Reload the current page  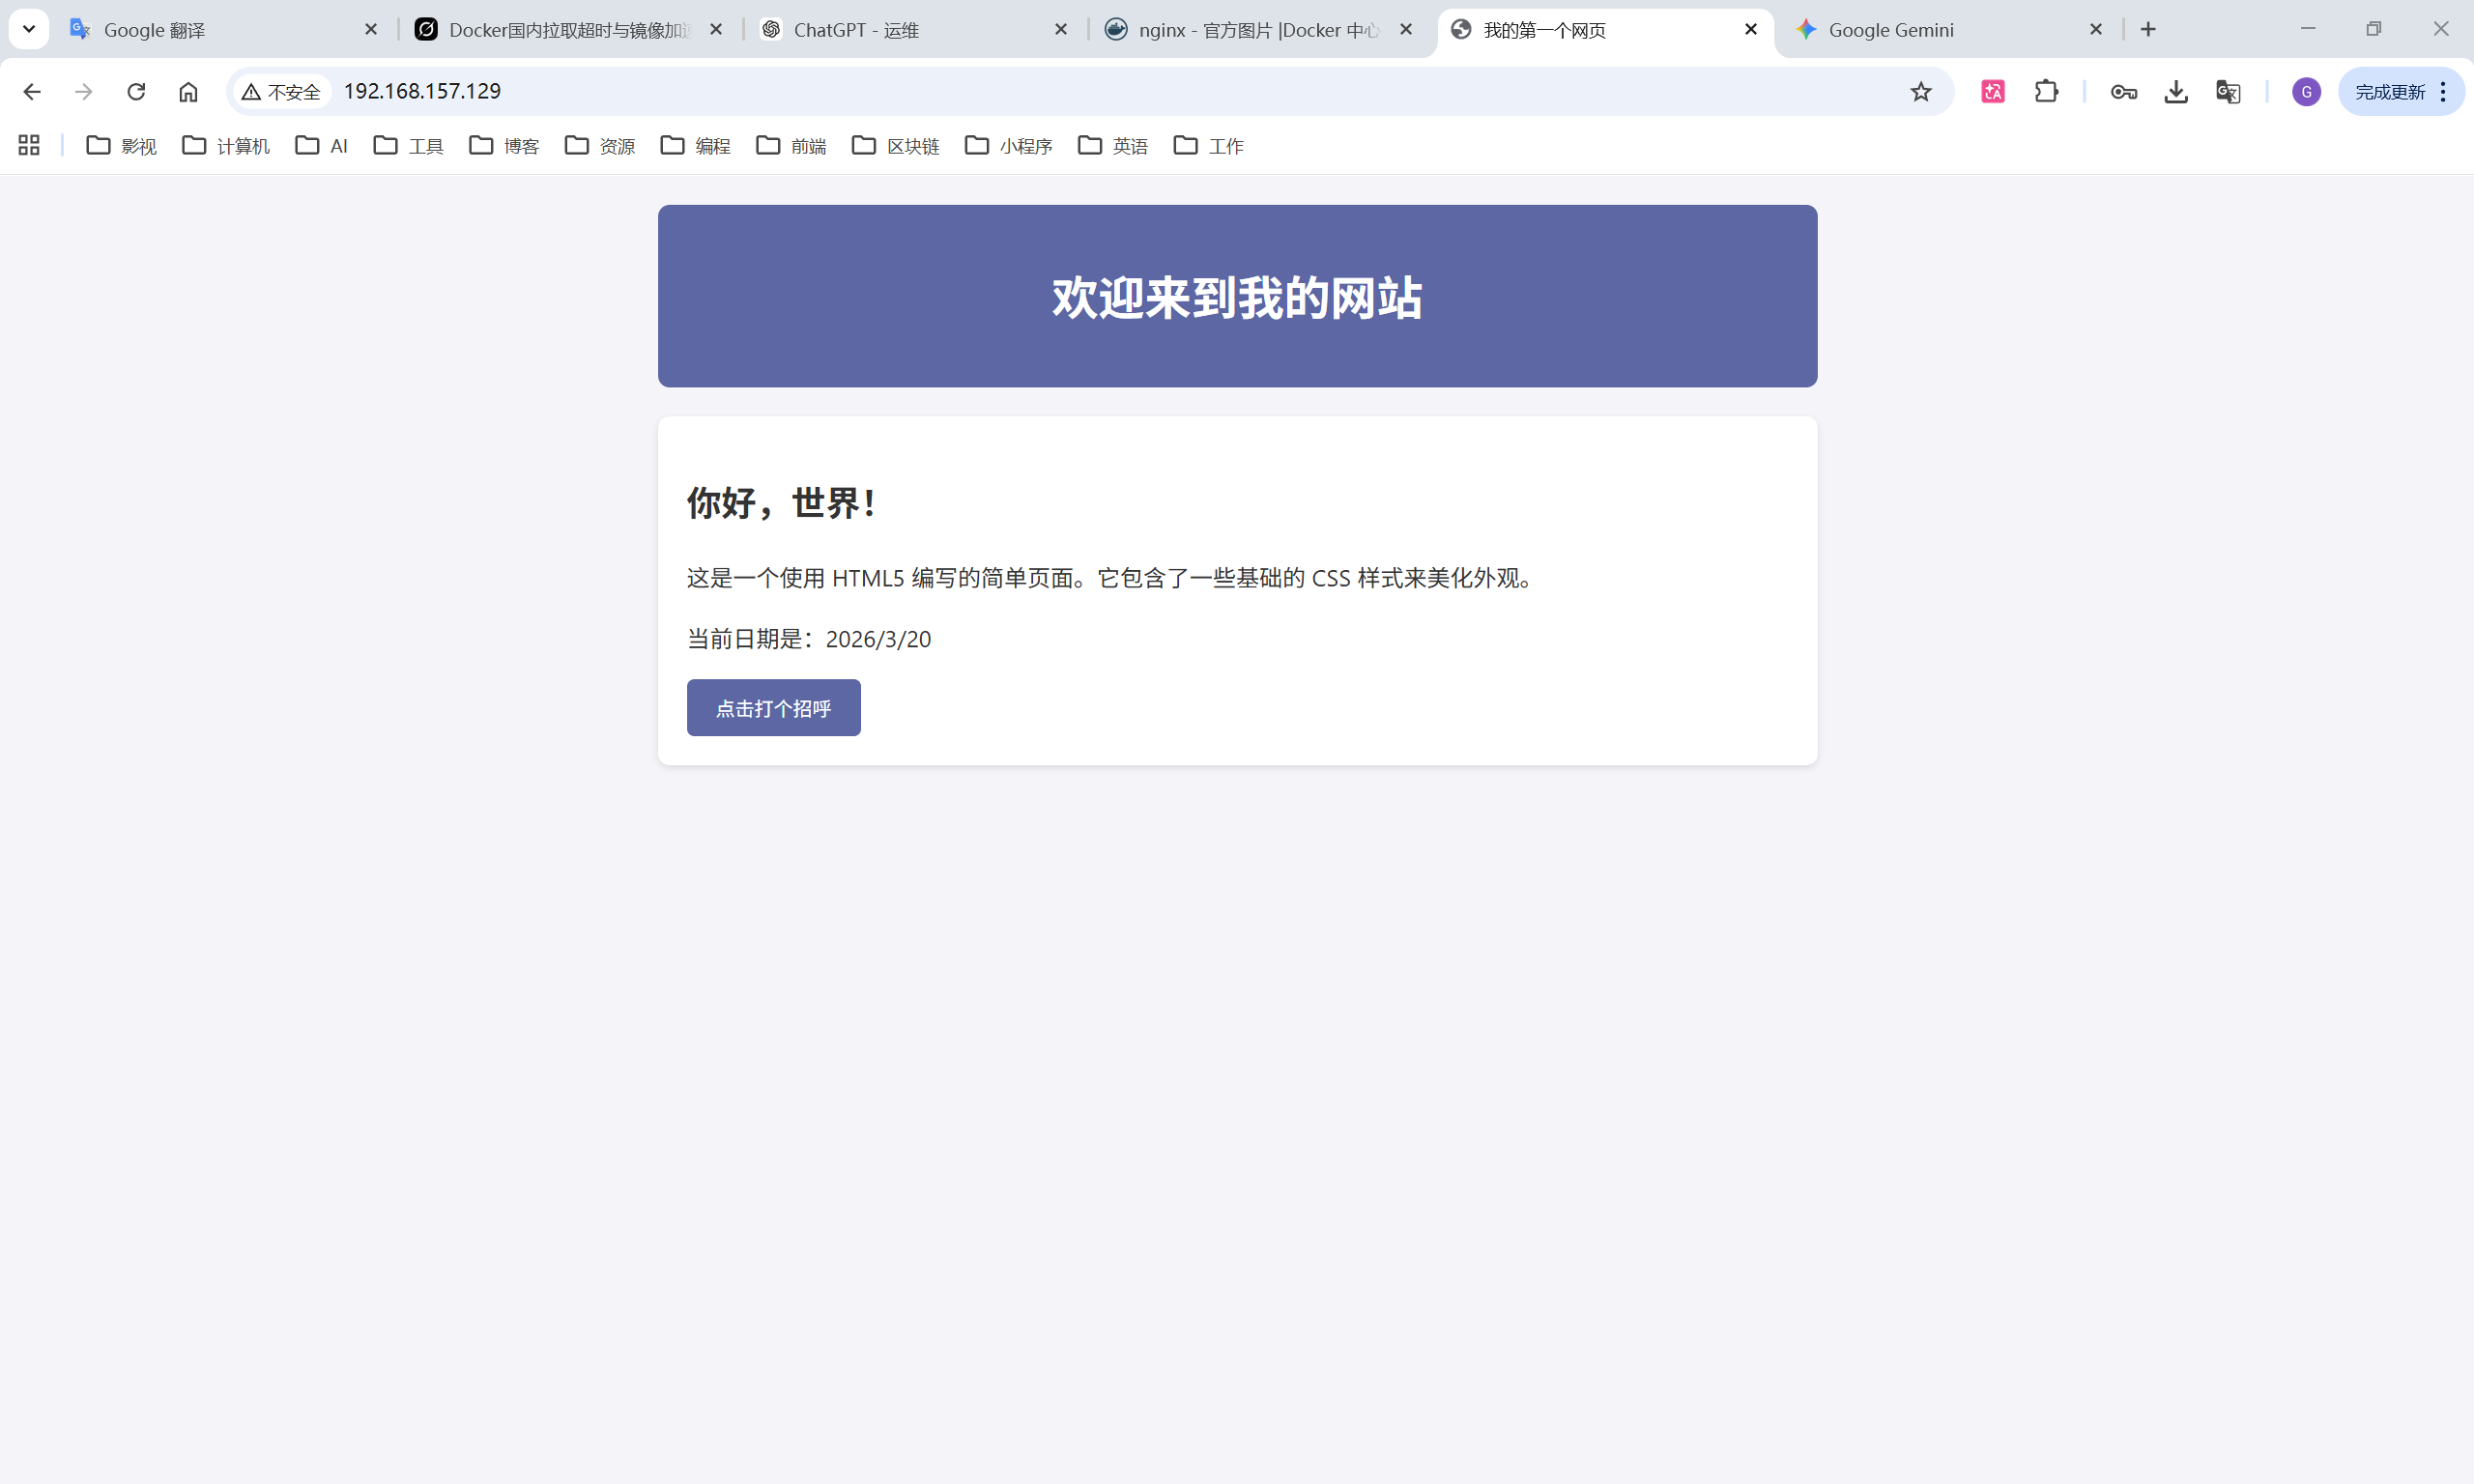136,92
